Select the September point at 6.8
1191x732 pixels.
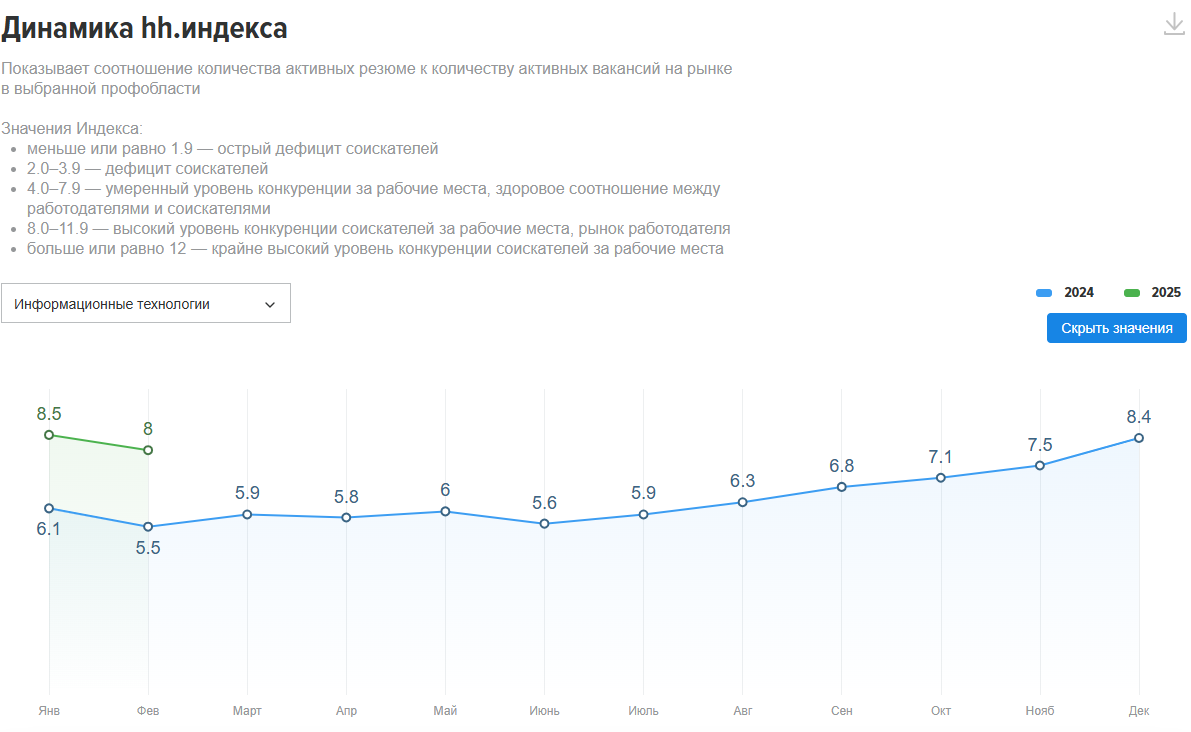tap(842, 487)
